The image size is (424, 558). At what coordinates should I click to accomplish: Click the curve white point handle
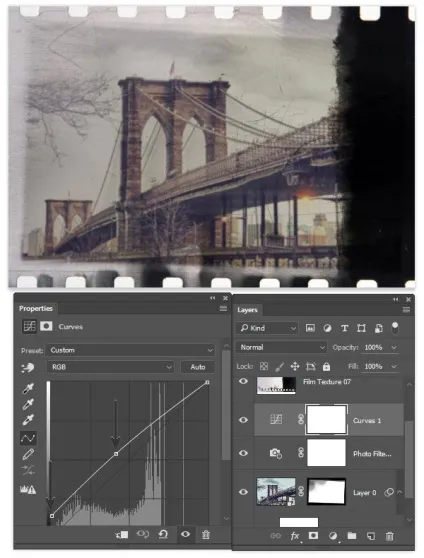207,382
